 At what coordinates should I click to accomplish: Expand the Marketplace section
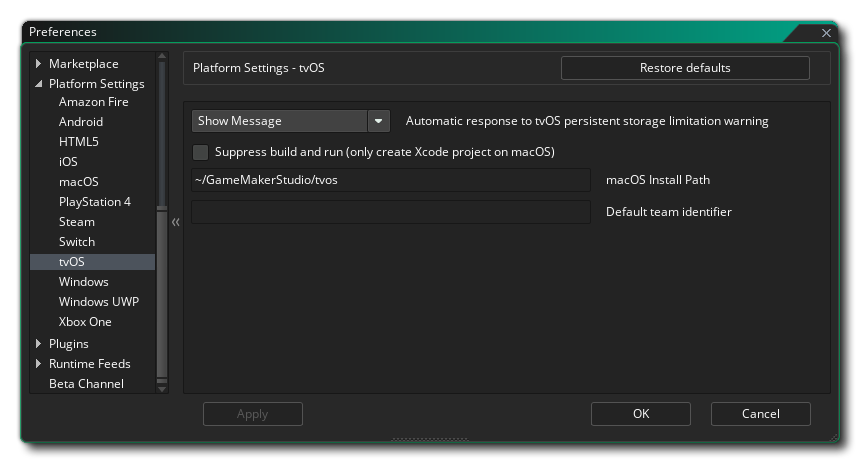point(39,64)
